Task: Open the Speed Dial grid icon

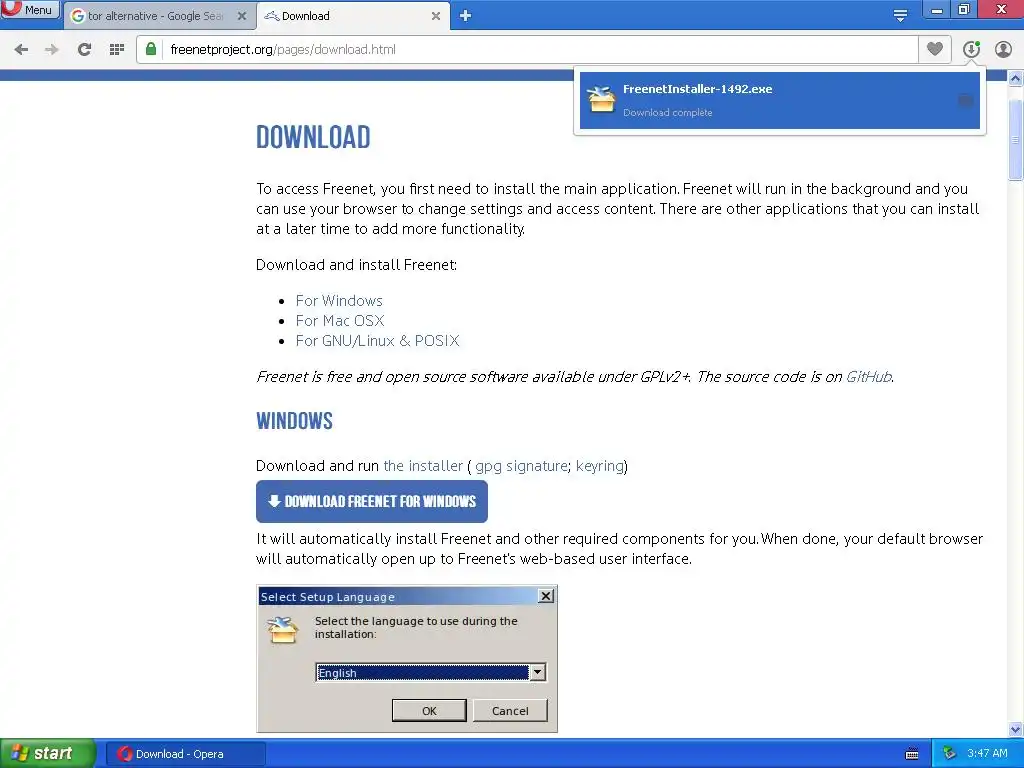Action: 117,50
